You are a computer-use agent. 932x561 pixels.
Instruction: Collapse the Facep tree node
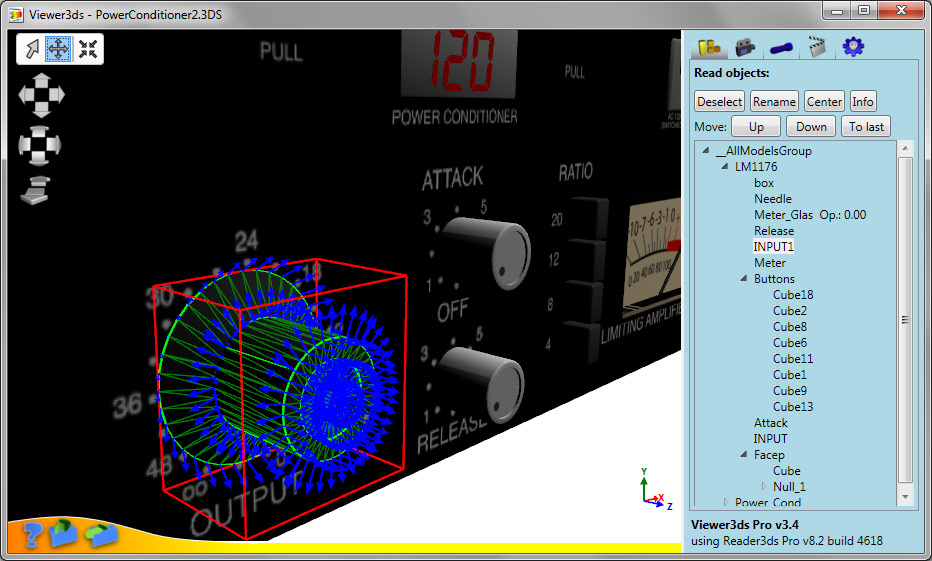[x=744, y=455]
